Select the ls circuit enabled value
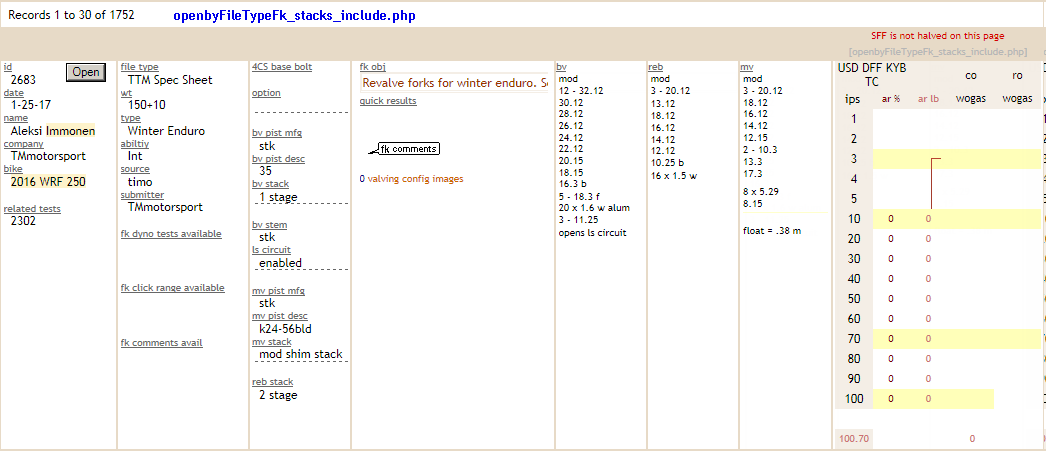Image resolution: width=1046 pixels, height=451 pixels. pos(280,263)
